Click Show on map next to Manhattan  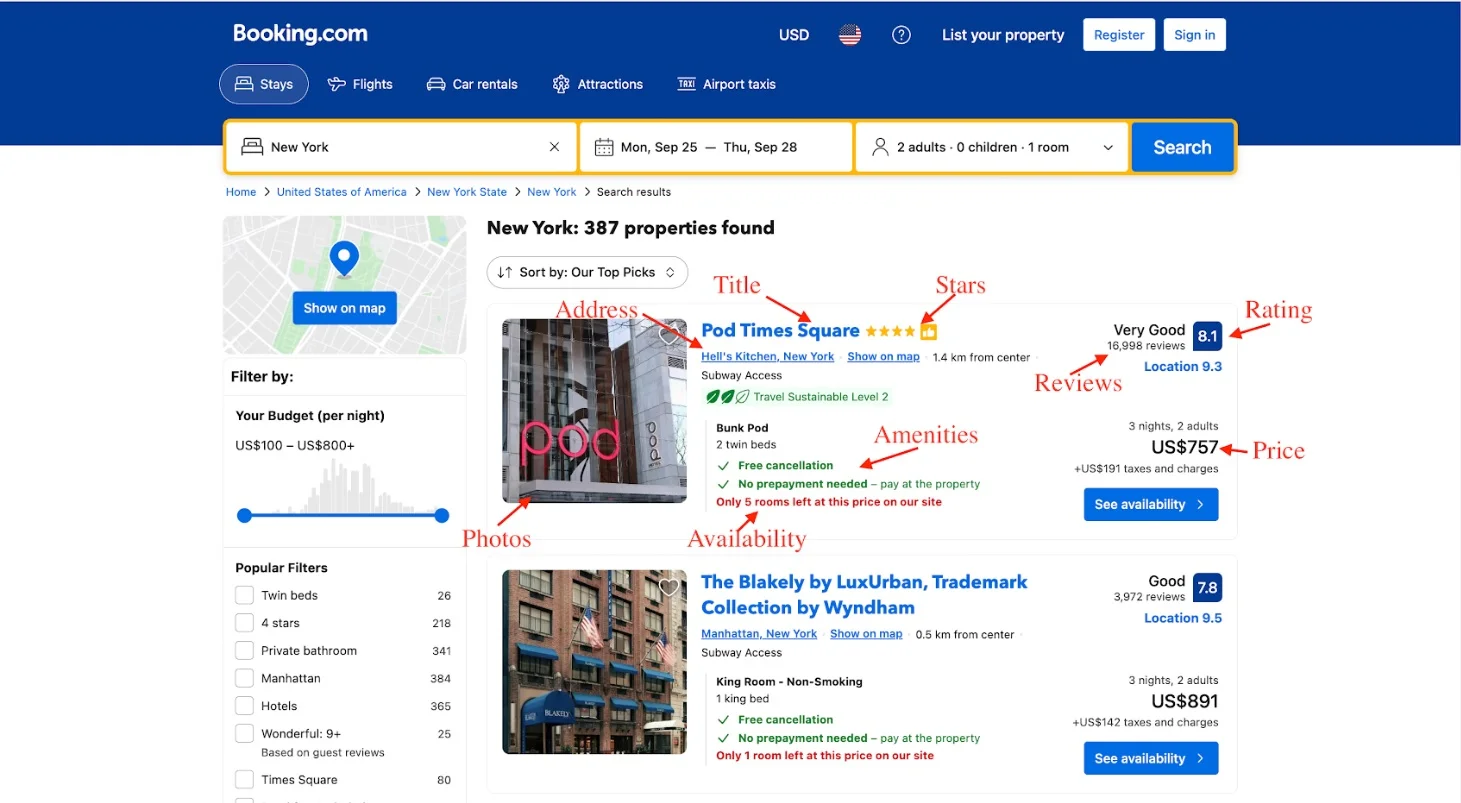(x=866, y=634)
